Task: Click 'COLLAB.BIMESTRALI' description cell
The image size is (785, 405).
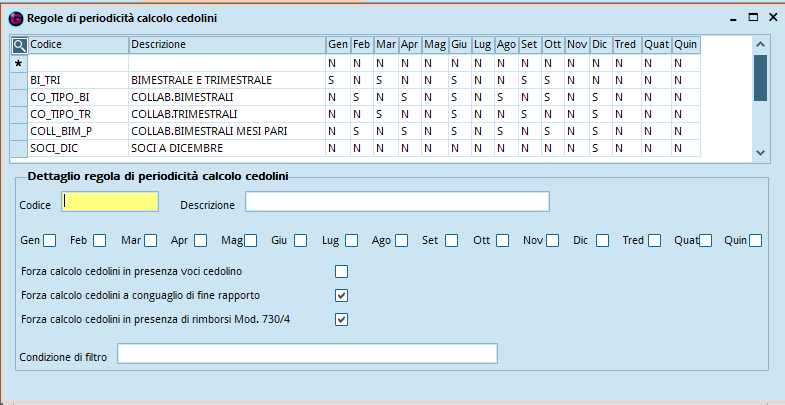Action: [x=227, y=97]
